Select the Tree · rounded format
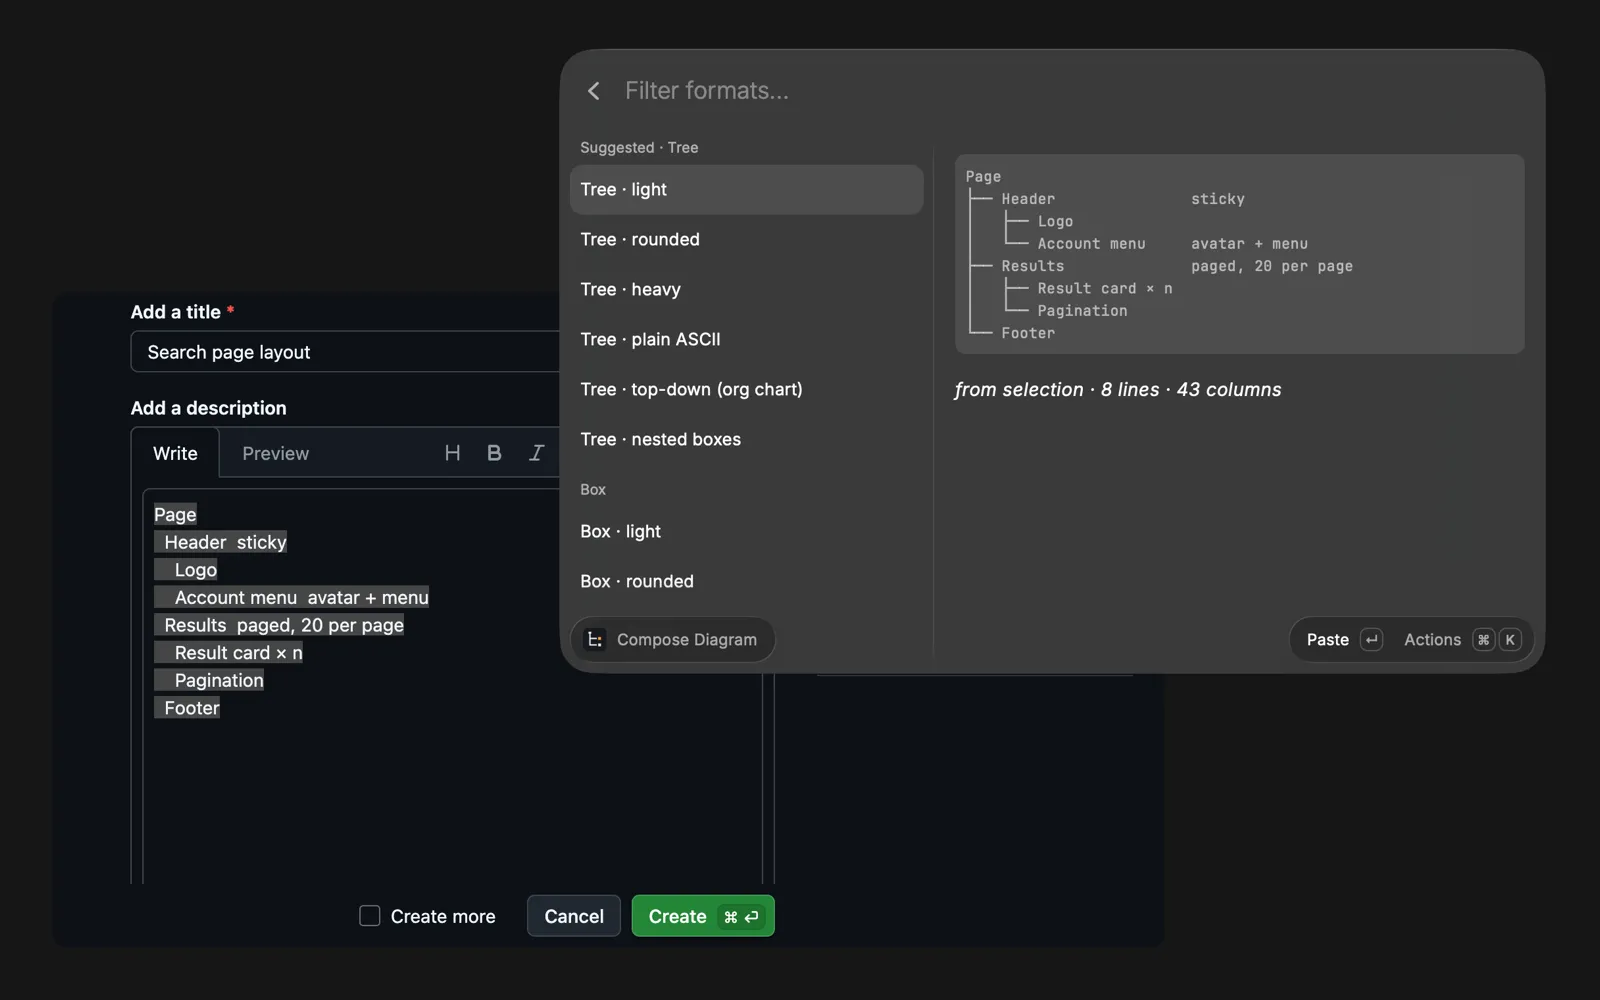This screenshot has width=1600, height=1000. pos(746,240)
